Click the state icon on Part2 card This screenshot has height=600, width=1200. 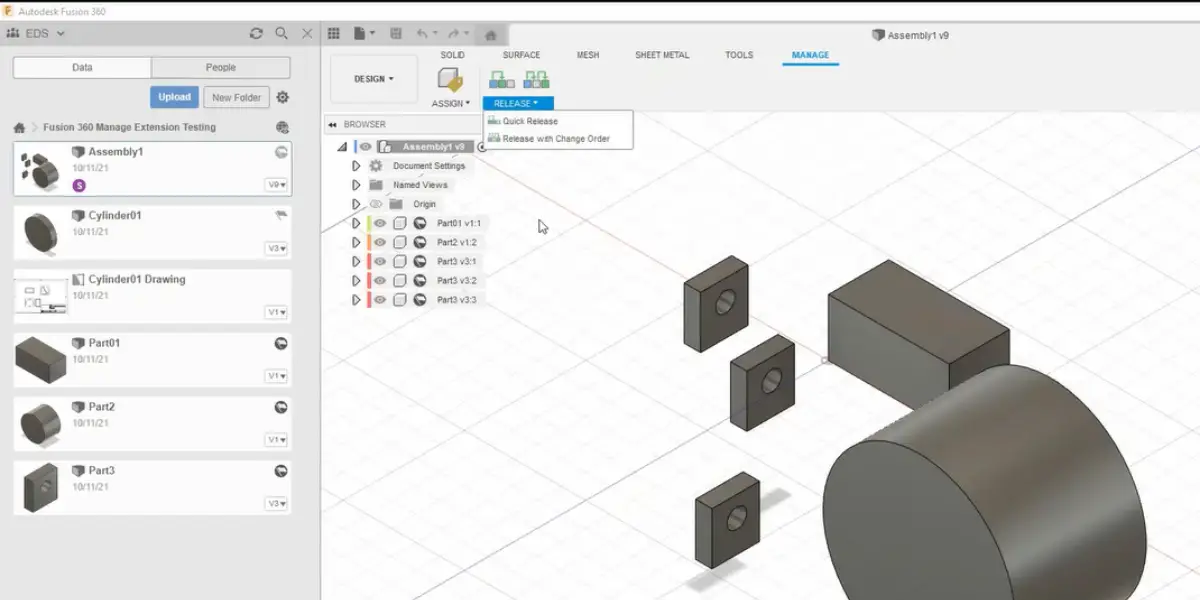[x=281, y=407]
